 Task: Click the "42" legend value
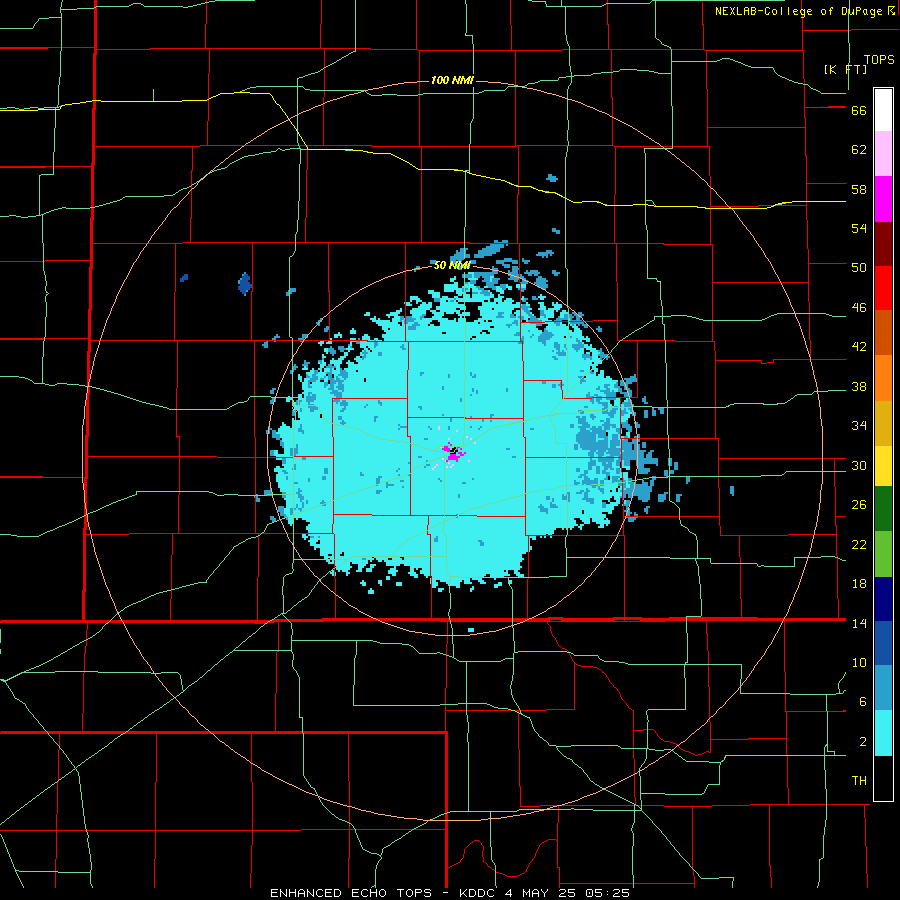[859, 347]
